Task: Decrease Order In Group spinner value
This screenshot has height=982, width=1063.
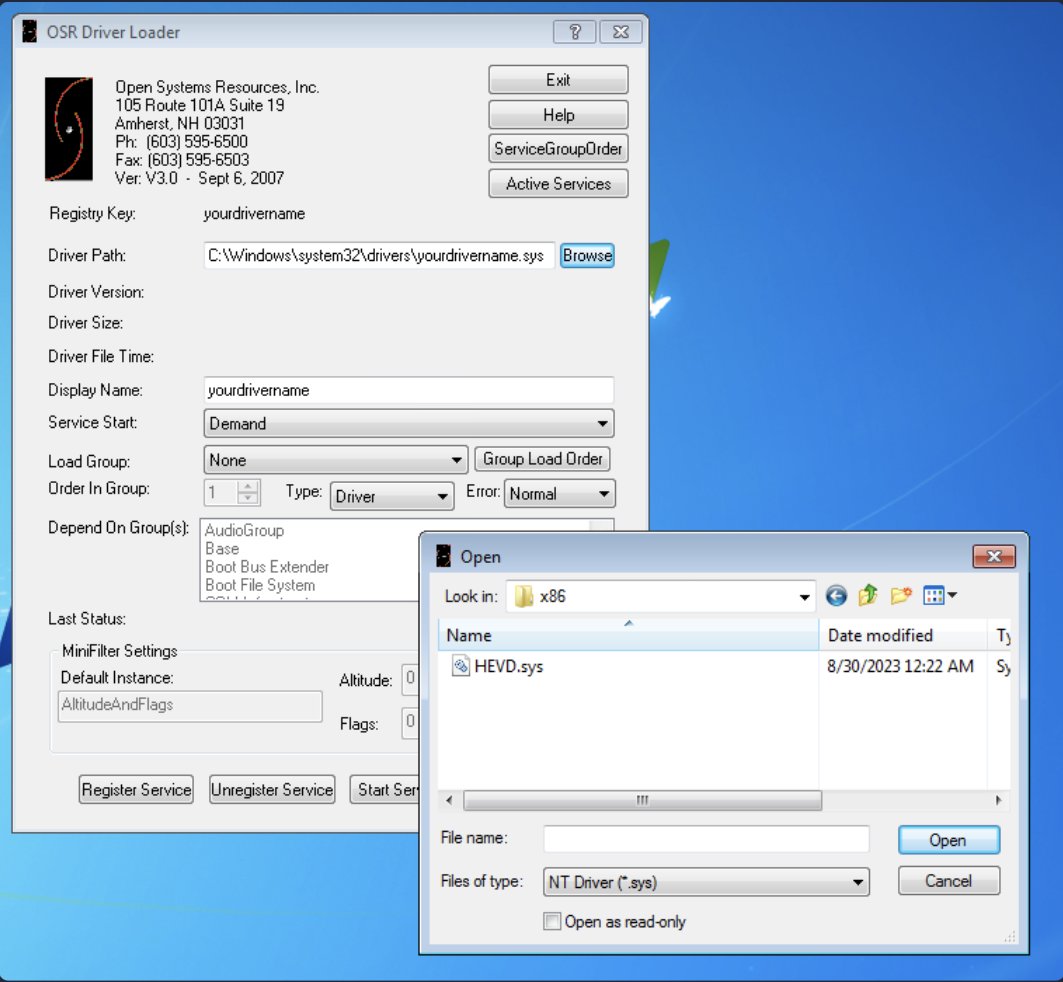Action: click(249, 499)
